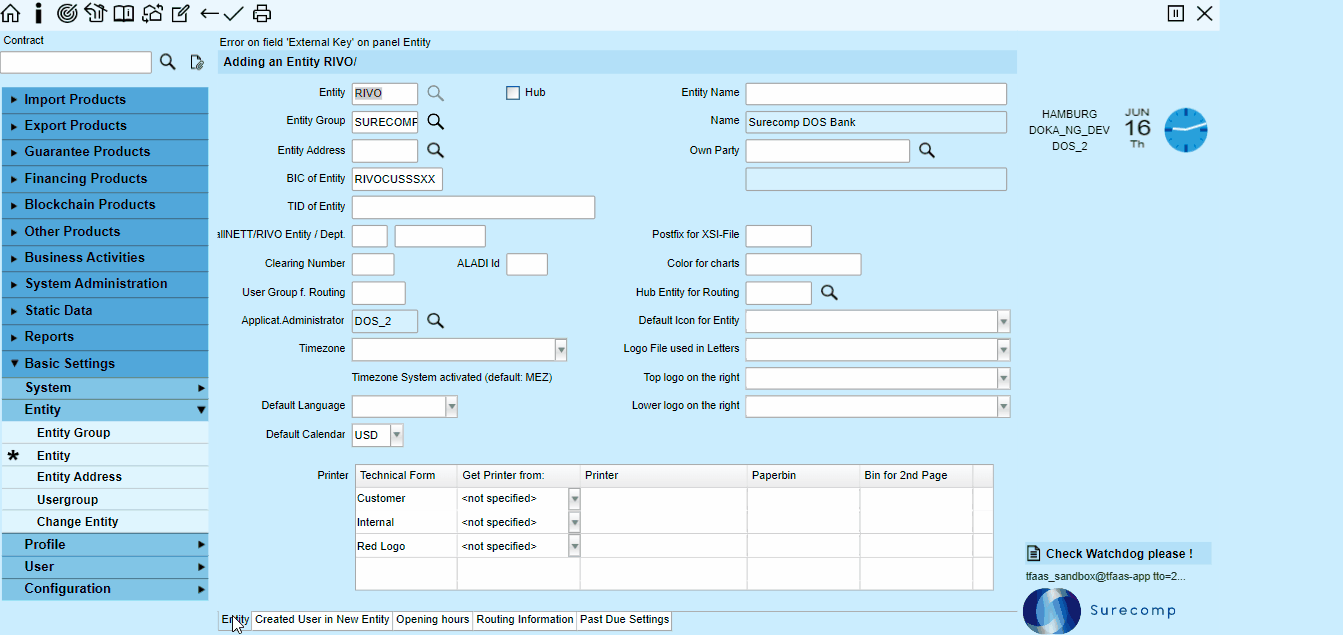Click the Surecomp logo
The image size is (1343, 635).
click(1100, 610)
